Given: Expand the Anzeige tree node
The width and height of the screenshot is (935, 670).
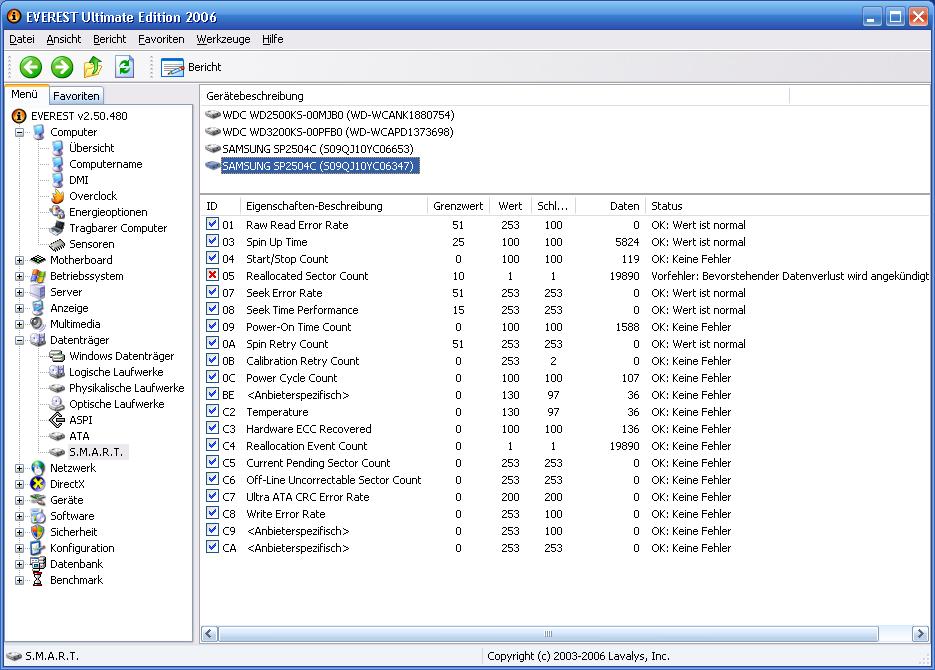Looking at the screenshot, I should [x=20, y=309].
